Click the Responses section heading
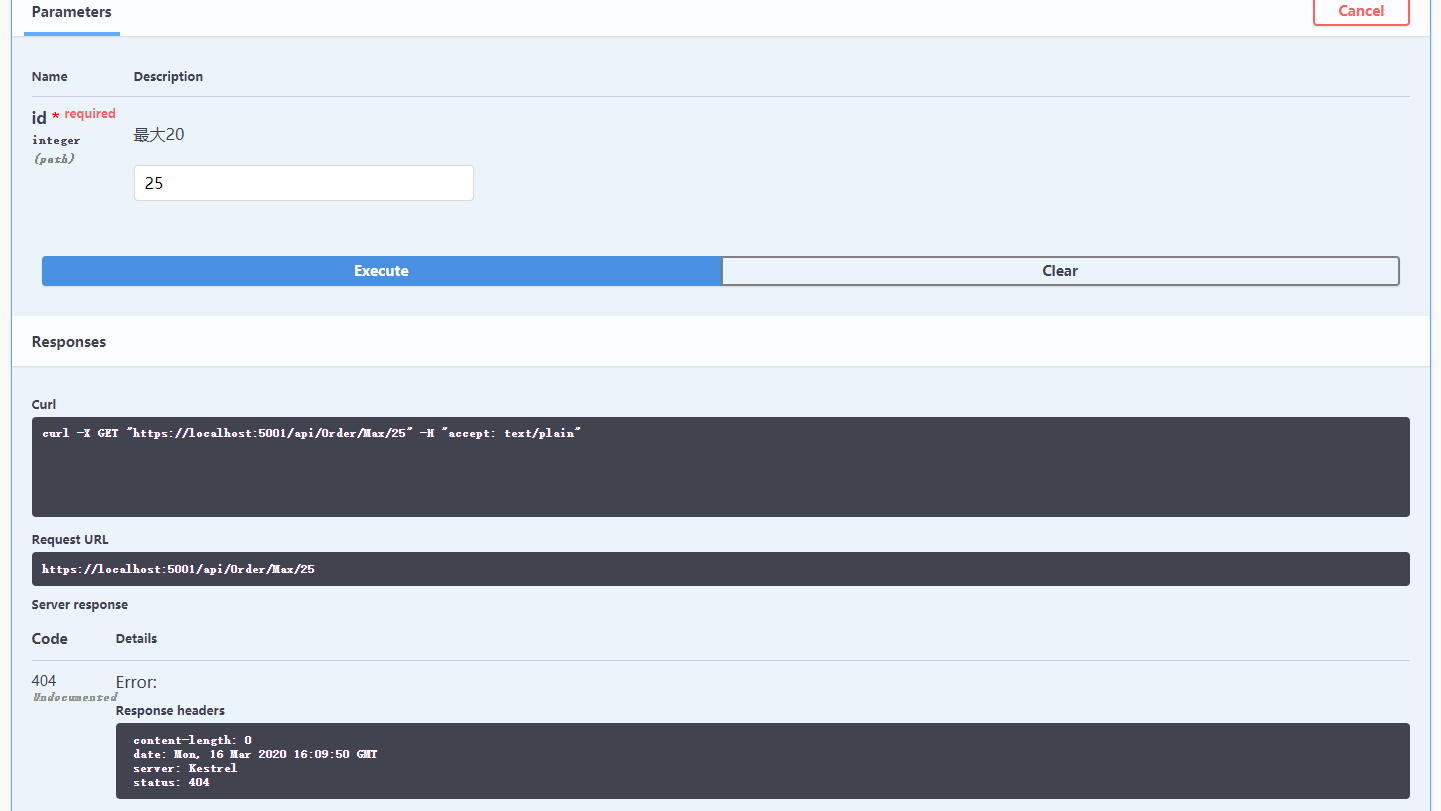Viewport: 1441px width, 811px height. point(69,342)
